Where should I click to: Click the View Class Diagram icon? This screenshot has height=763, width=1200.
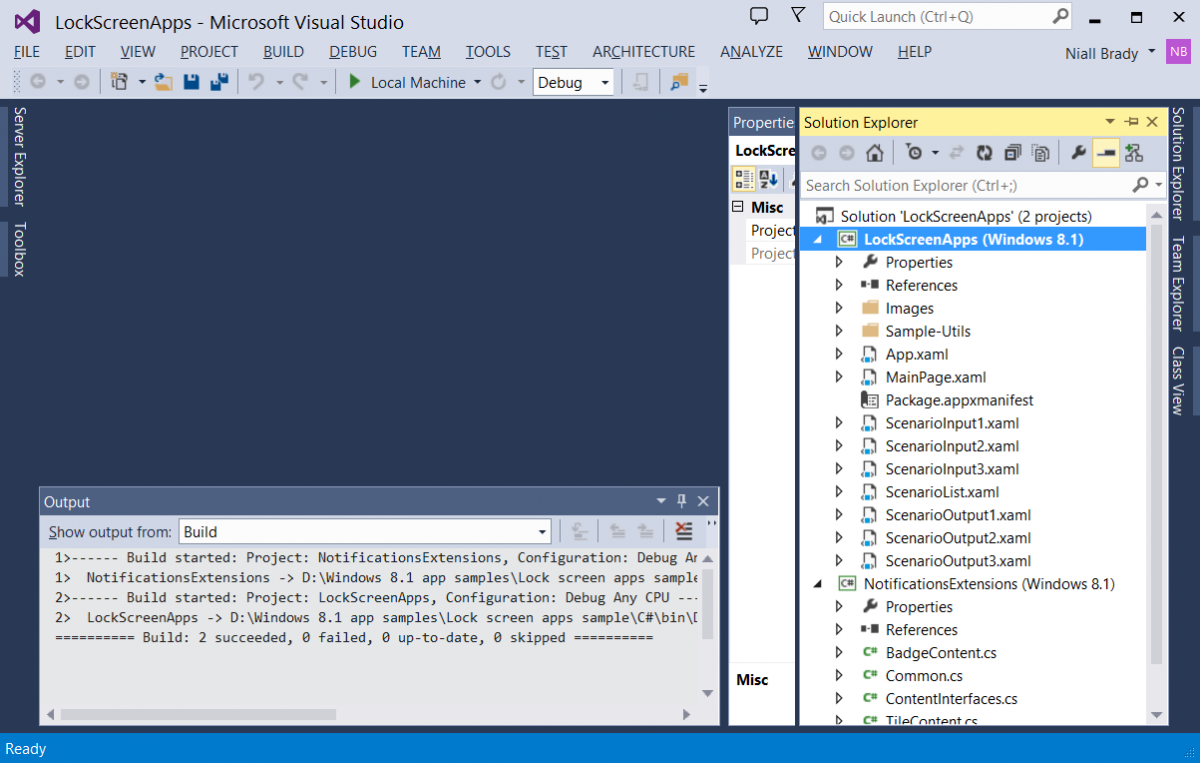1133,153
